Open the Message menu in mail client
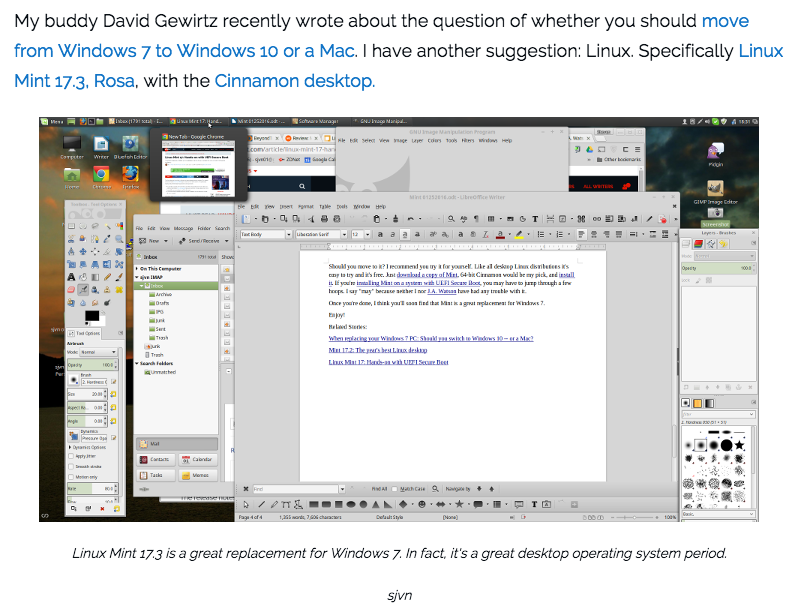This screenshot has width=791, height=610. point(184,229)
